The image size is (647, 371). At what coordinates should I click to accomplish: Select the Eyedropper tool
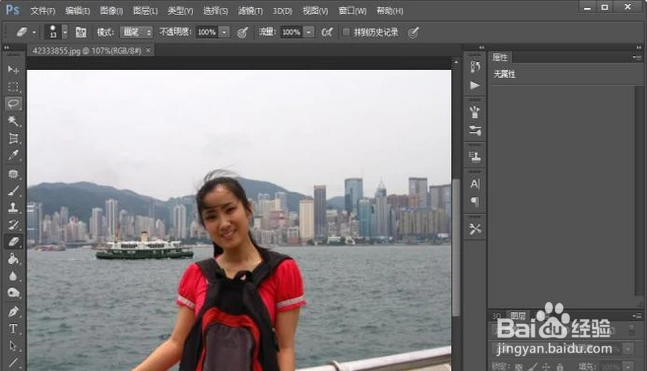click(x=13, y=156)
